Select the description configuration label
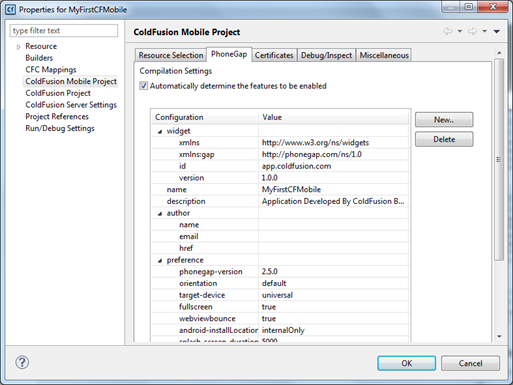 (x=186, y=201)
